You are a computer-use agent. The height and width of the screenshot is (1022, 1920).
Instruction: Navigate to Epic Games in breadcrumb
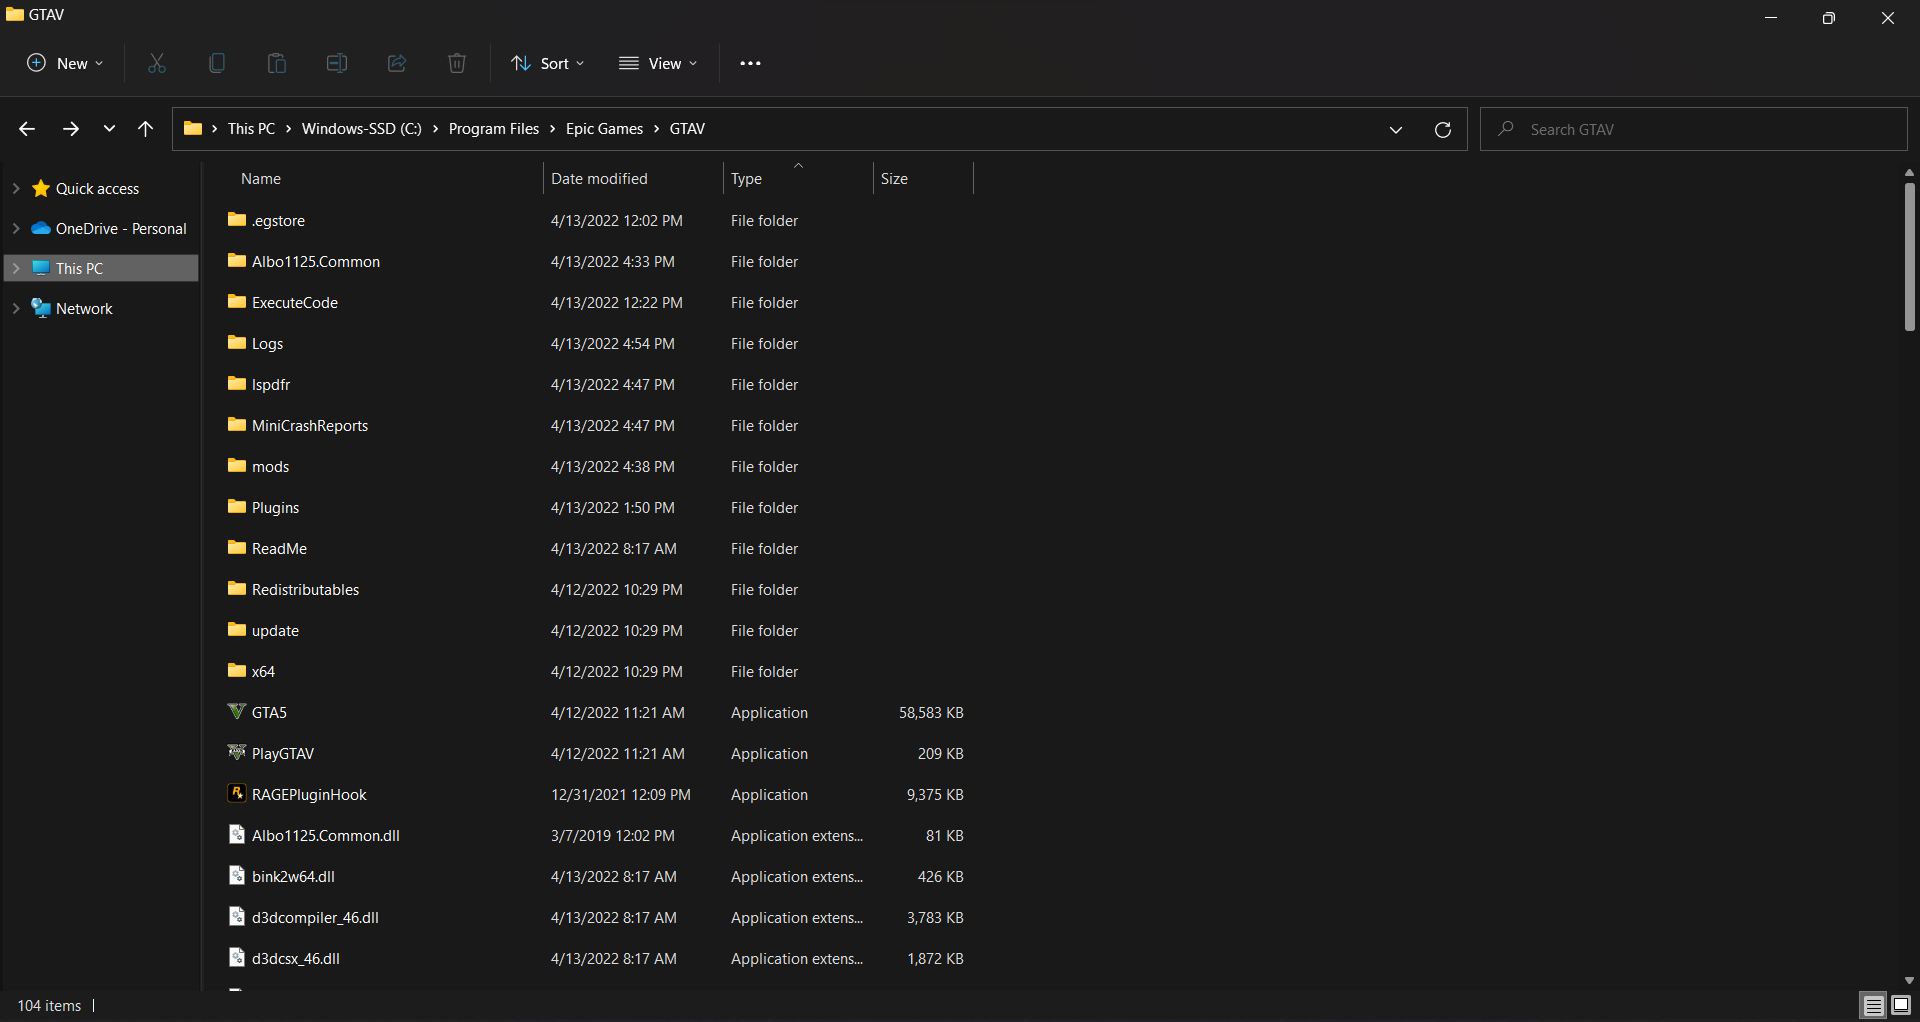(x=604, y=129)
